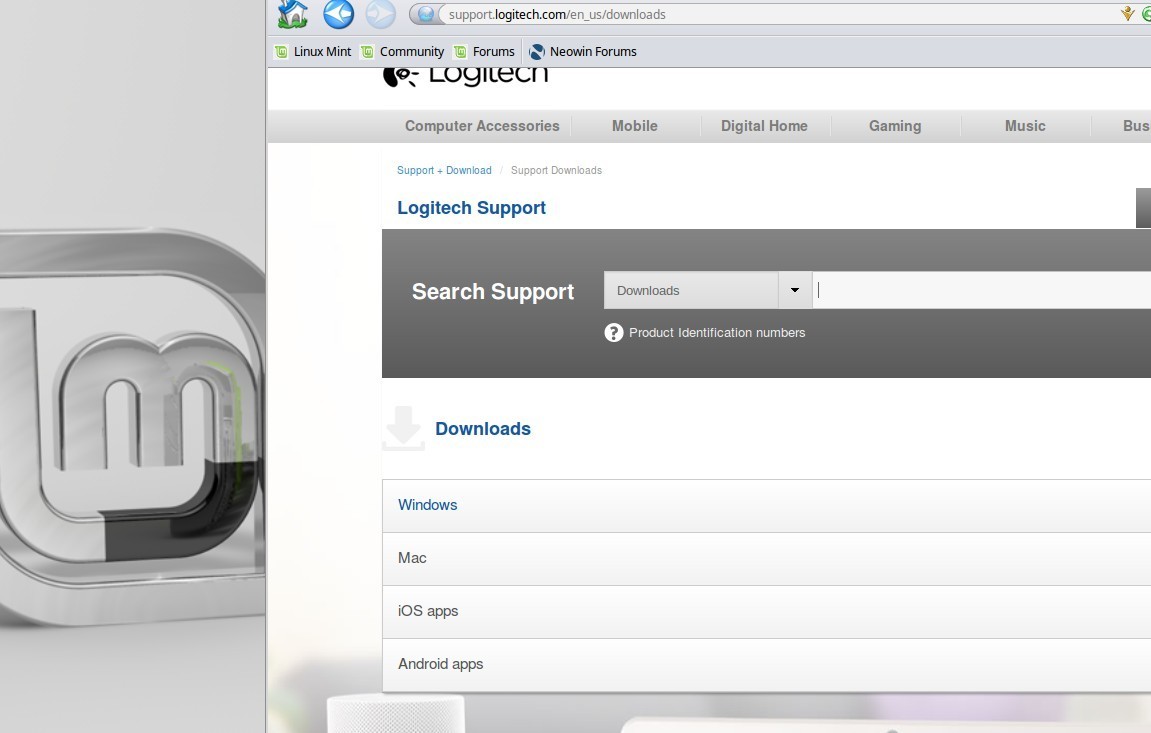1151x733 pixels.
Task: Select the Mobile navigation item
Action: [635, 126]
